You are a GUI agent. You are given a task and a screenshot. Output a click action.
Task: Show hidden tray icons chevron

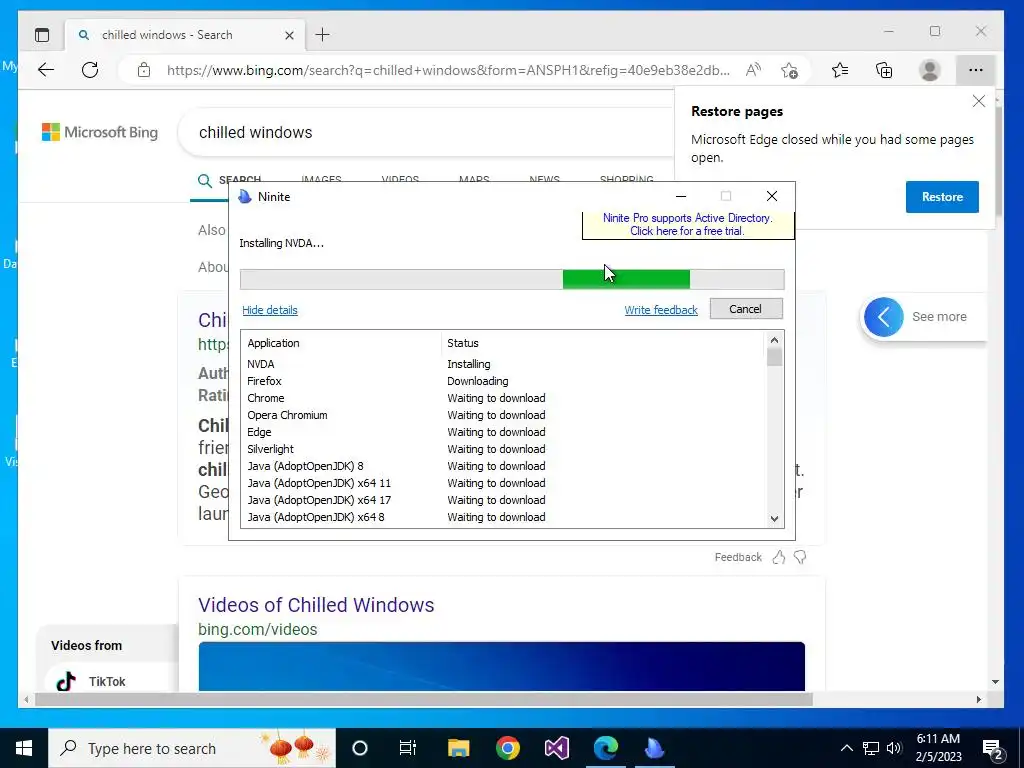(x=846, y=748)
